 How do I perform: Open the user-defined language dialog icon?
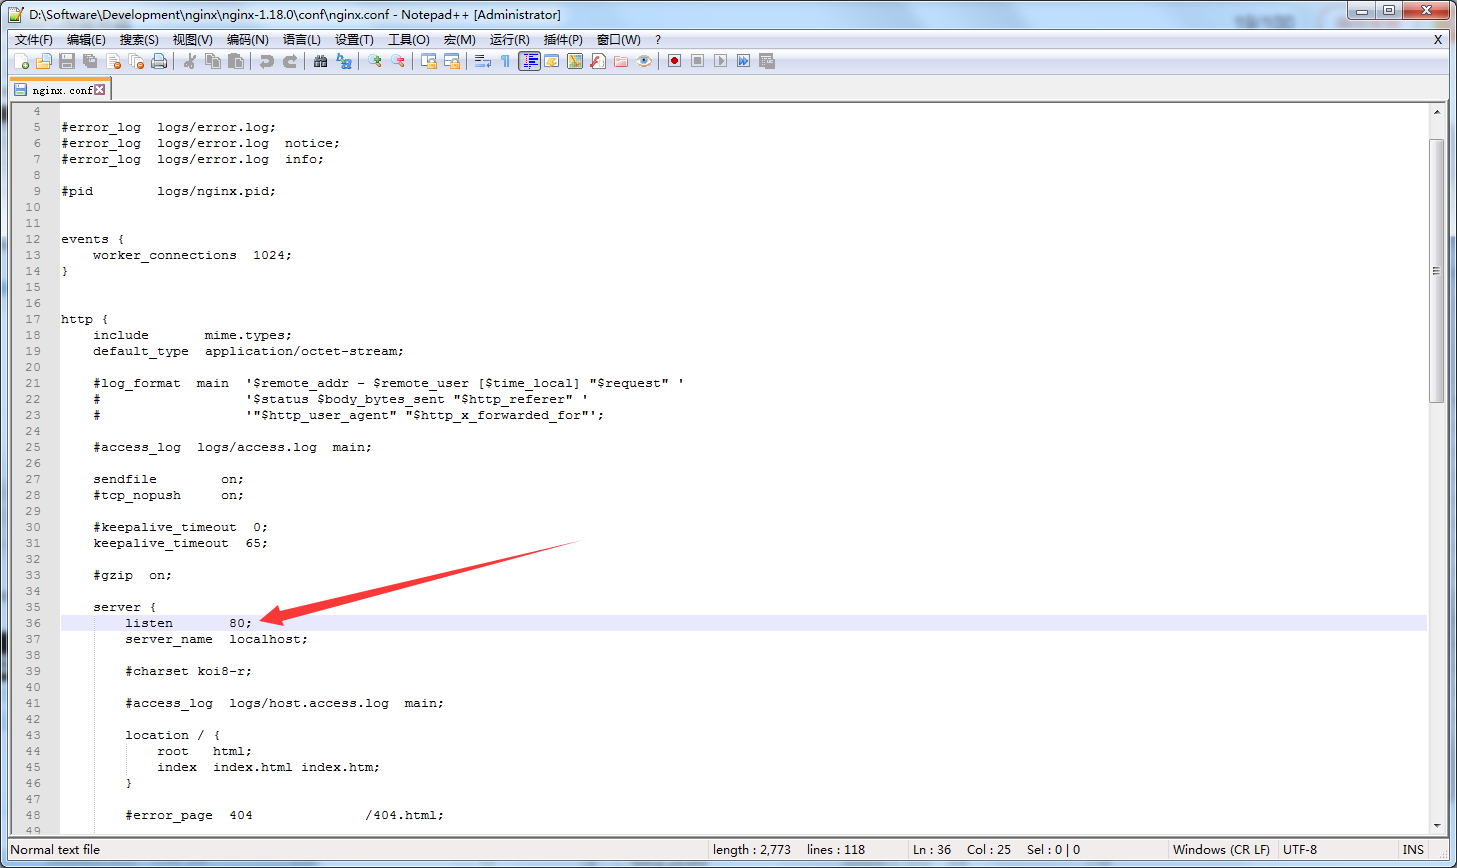tap(551, 61)
